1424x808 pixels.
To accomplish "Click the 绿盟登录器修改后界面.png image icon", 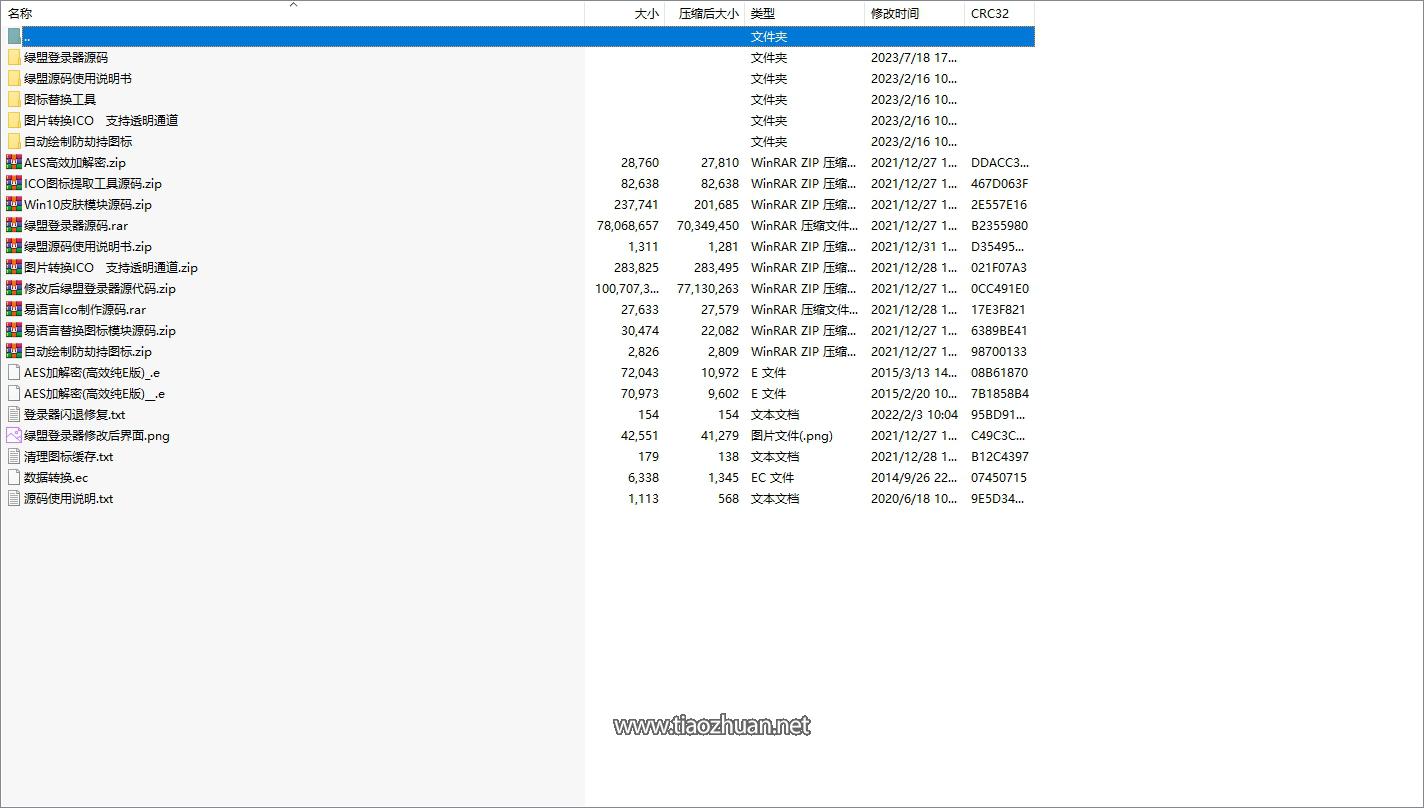I will 13,435.
